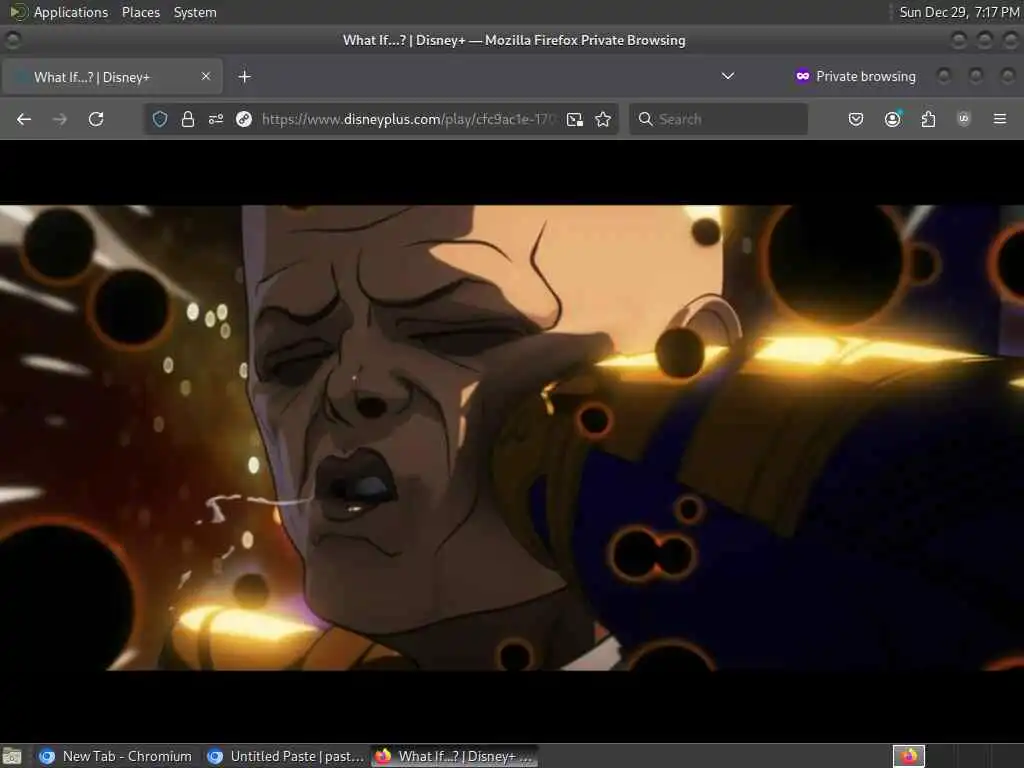Viewport: 1024px width, 768px height.
Task: Select What If...? Disney+ taskbar entry
Action: 455,756
